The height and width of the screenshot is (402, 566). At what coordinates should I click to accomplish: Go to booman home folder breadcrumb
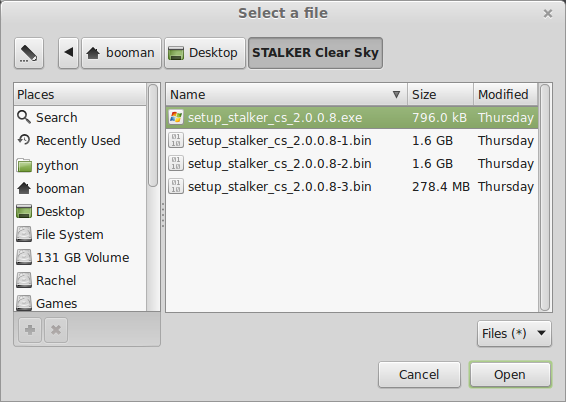[121, 53]
